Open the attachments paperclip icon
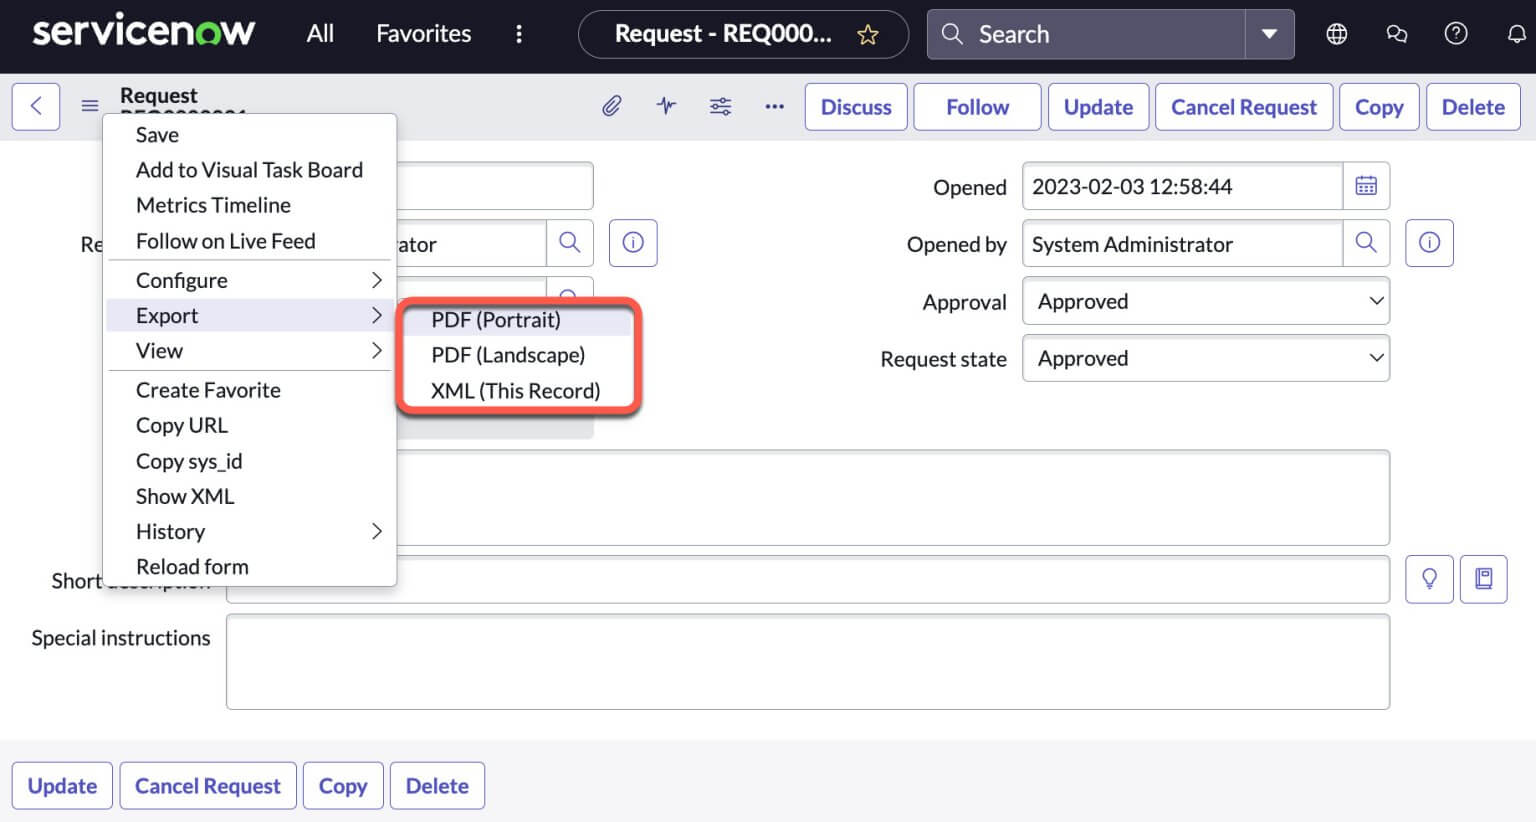This screenshot has height=822, width=1536. coord(612,106)
